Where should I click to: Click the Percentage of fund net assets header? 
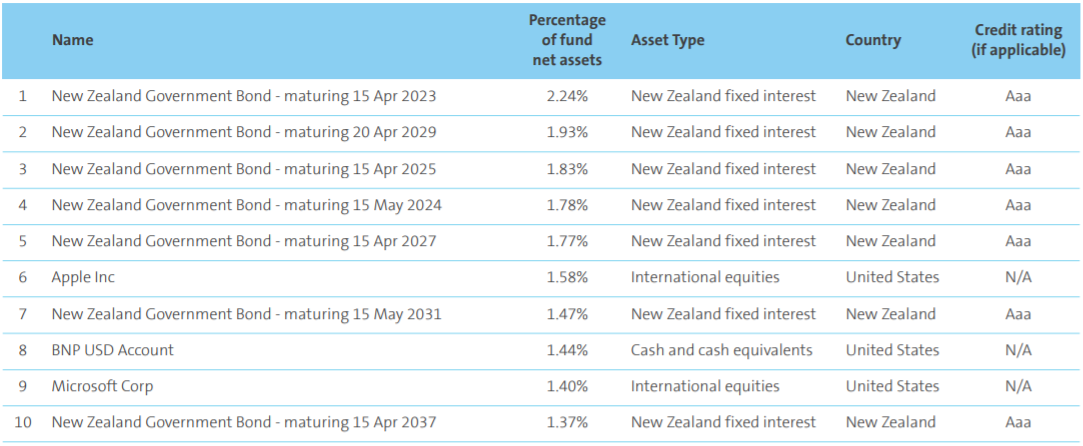tap(567, 41)
